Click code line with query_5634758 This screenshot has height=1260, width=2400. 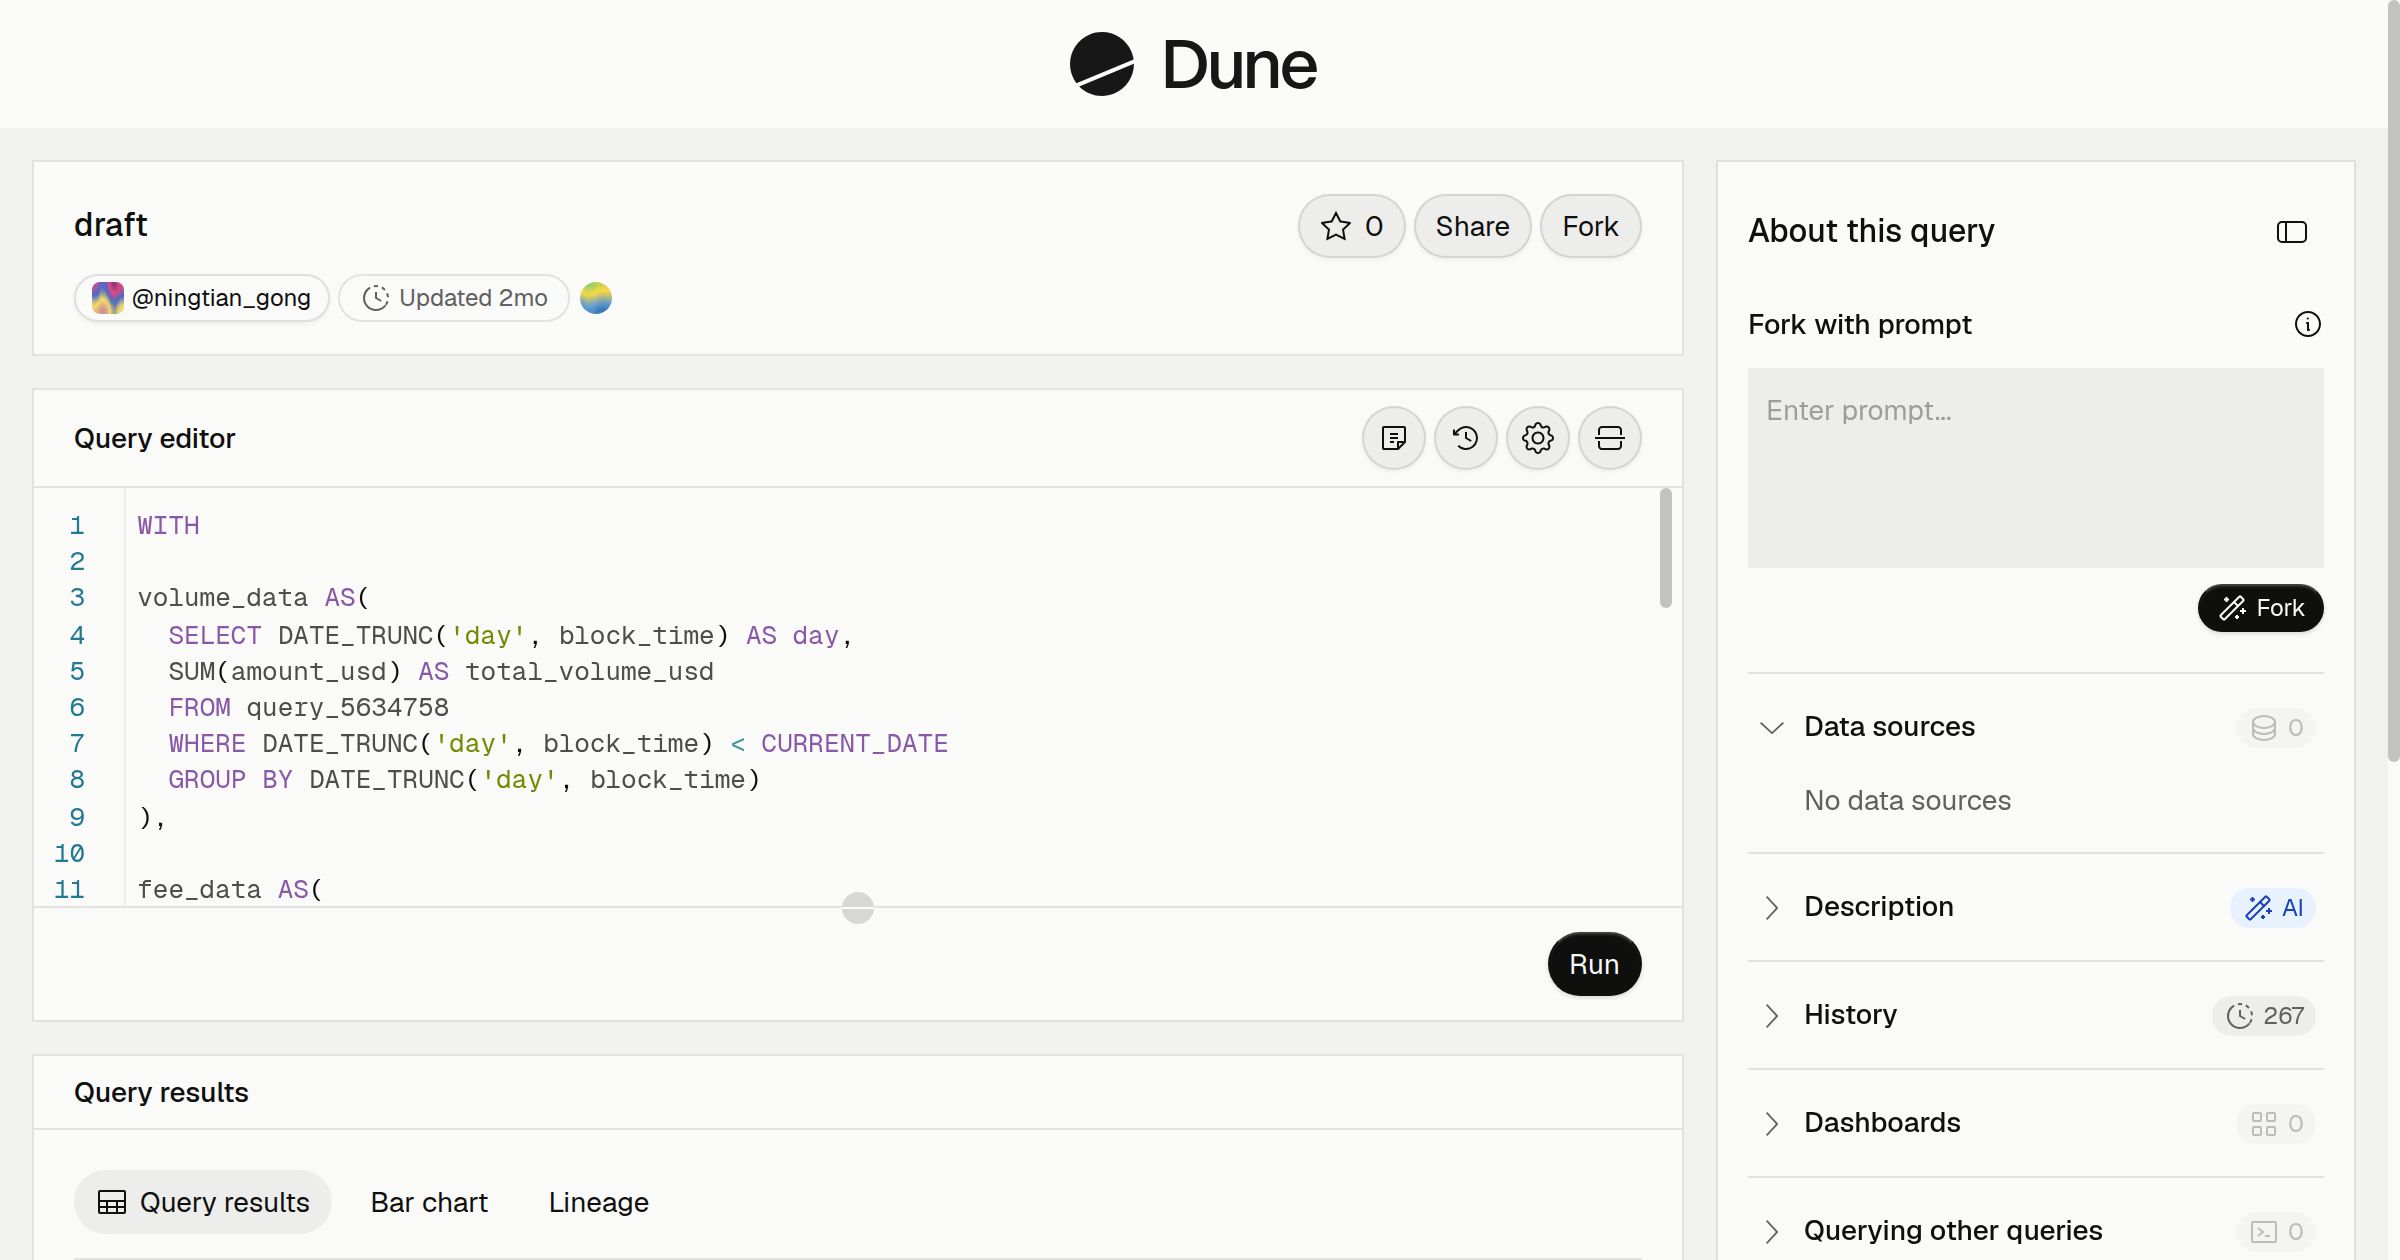click(308, 708)
